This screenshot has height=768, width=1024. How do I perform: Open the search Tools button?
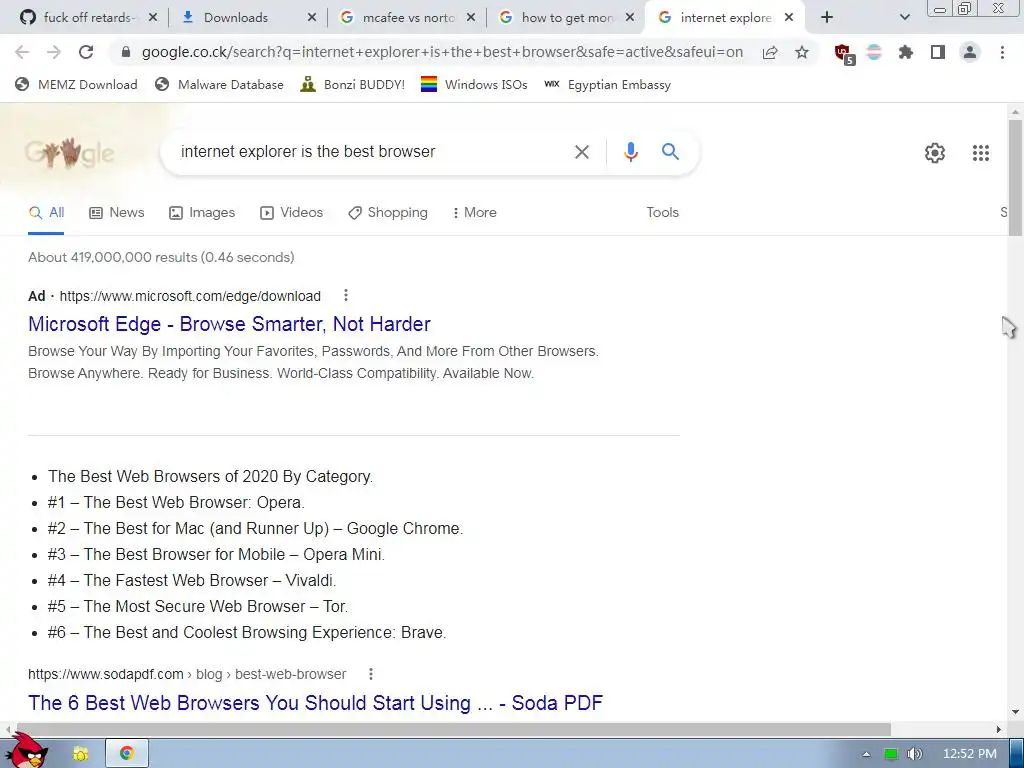click(662, 213)
